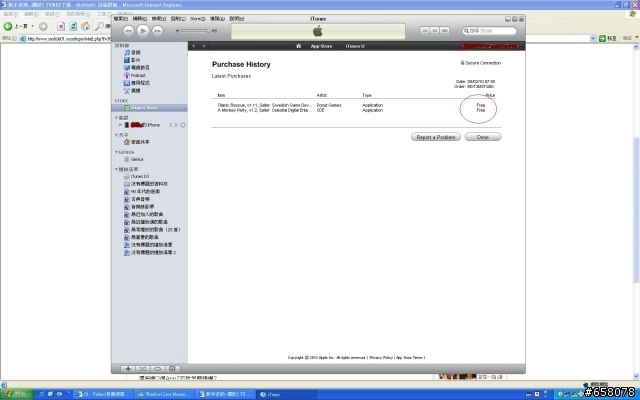This screenshot has width=640, height=400.
Task: Collapse the Shared section
Action: point(116,135)
